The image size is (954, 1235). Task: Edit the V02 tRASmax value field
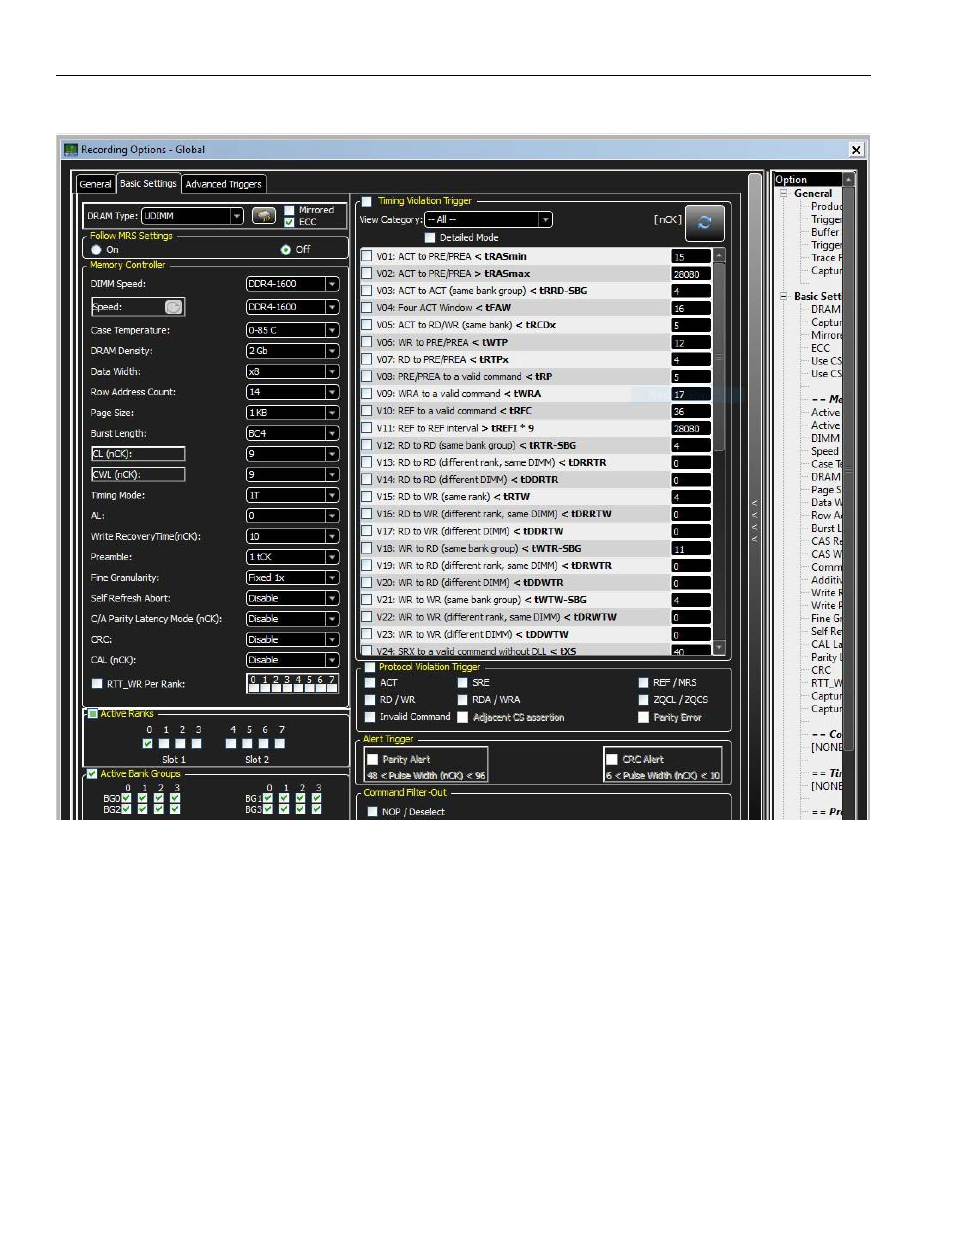691,274
